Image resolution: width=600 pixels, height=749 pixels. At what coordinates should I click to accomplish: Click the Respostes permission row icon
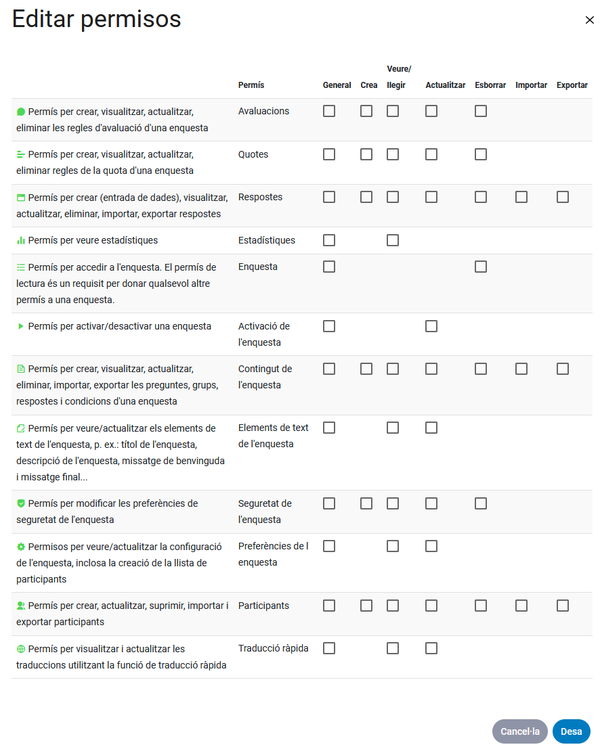point(21,198)
